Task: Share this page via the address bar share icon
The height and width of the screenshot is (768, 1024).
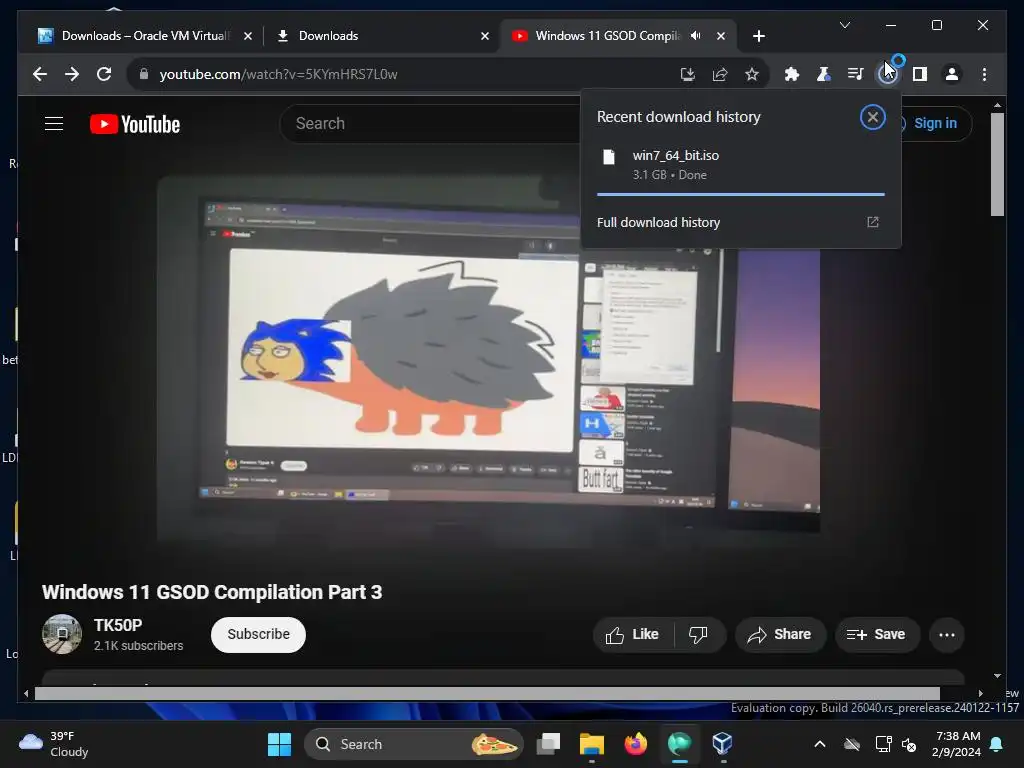Action: click(720, 74)
